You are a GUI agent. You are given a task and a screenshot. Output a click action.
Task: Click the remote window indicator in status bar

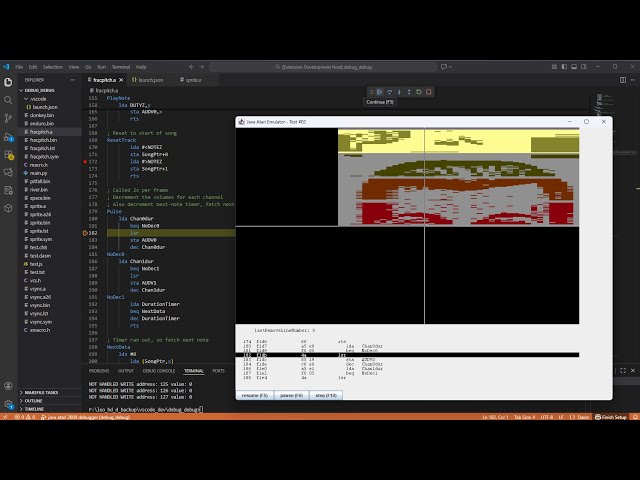(x=5, y=417)
